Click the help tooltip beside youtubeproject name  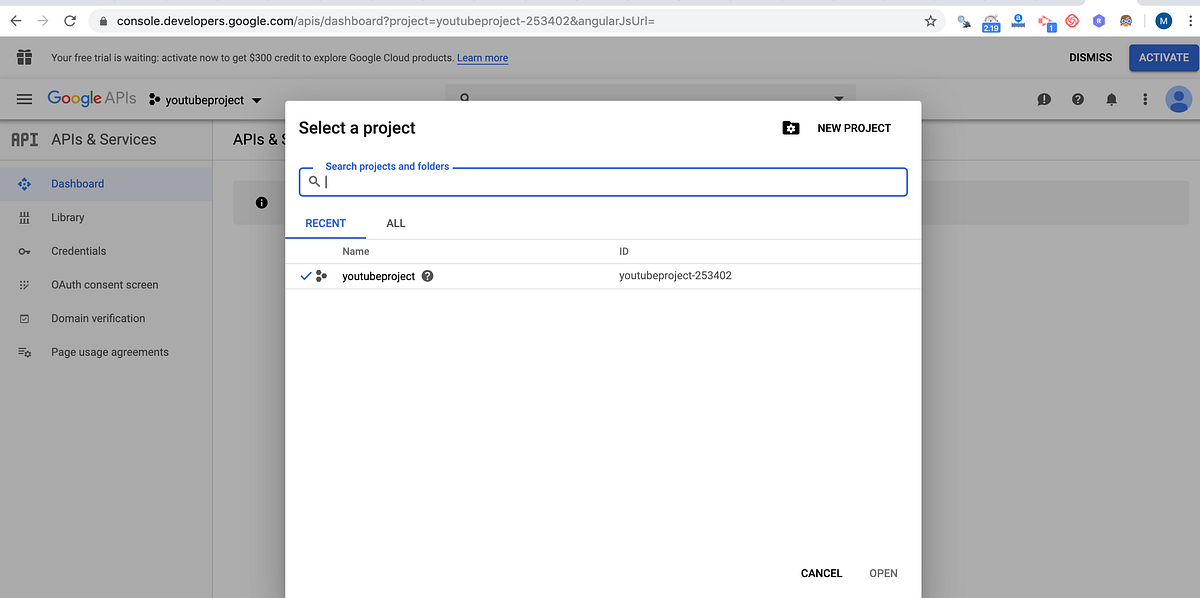tap(427, 276)
